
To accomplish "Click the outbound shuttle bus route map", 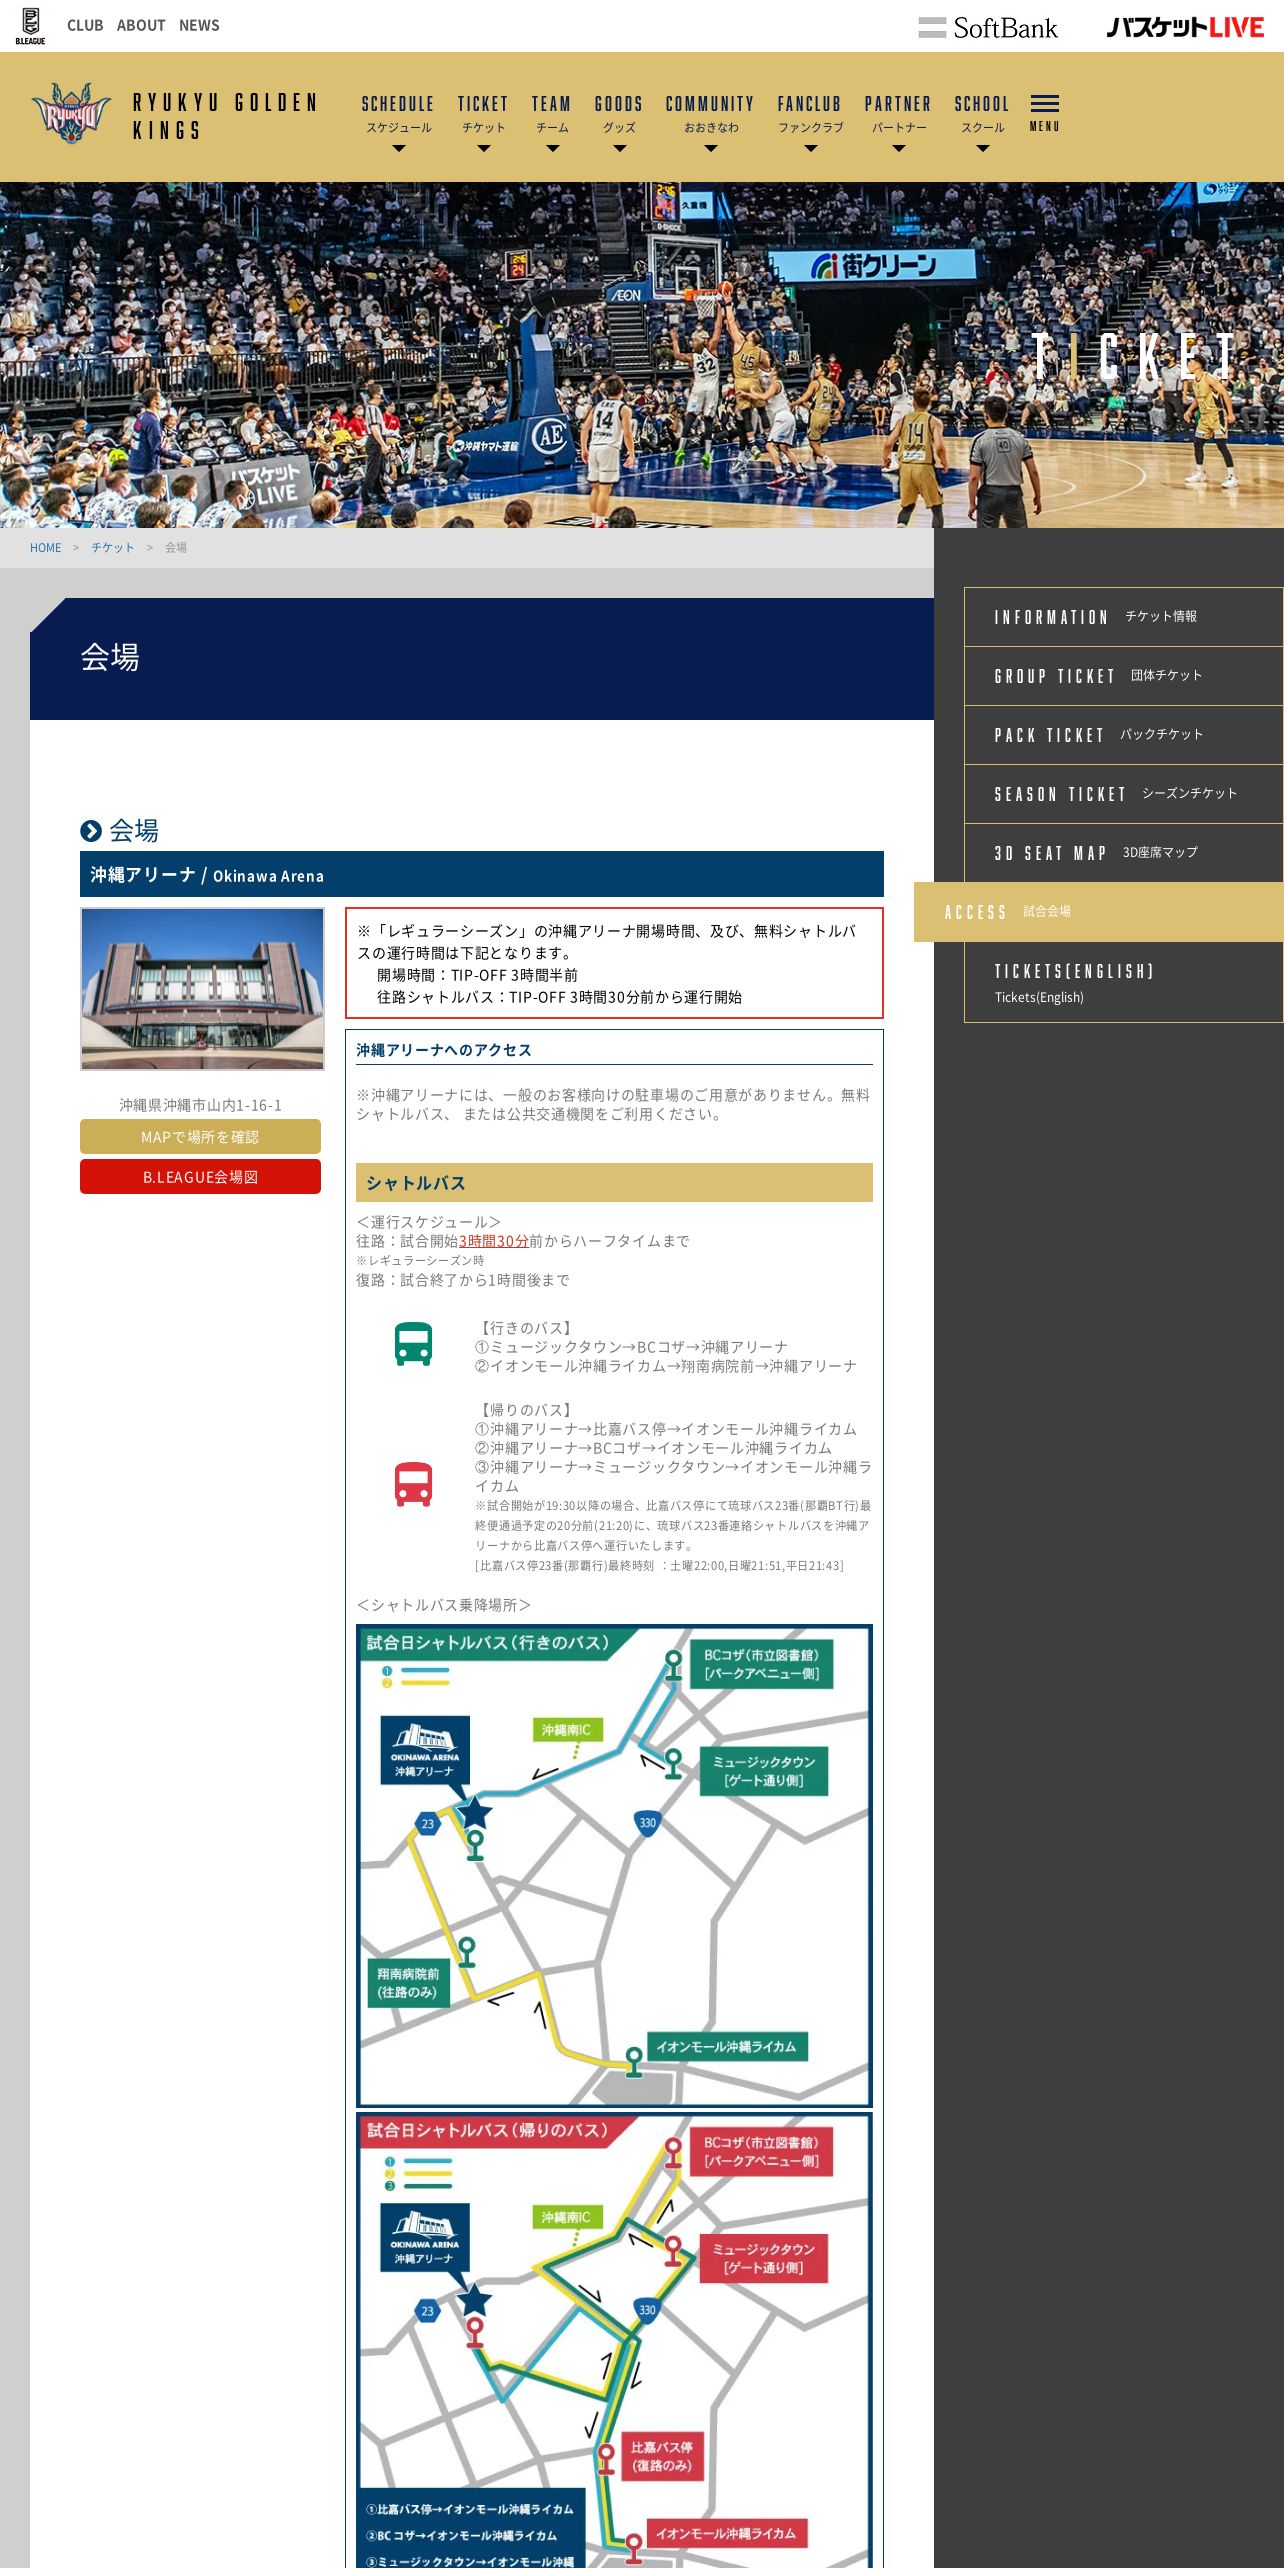I will click(x=614, y=1866).
